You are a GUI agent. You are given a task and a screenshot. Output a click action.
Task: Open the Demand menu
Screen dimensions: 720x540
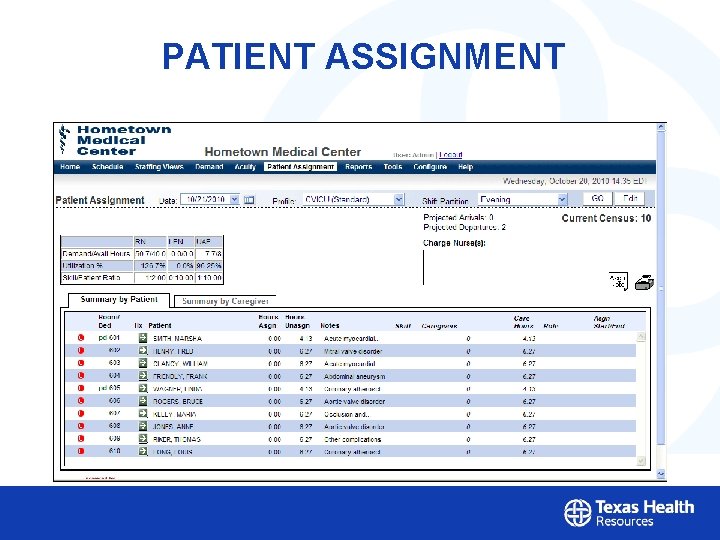coord(209,167)
